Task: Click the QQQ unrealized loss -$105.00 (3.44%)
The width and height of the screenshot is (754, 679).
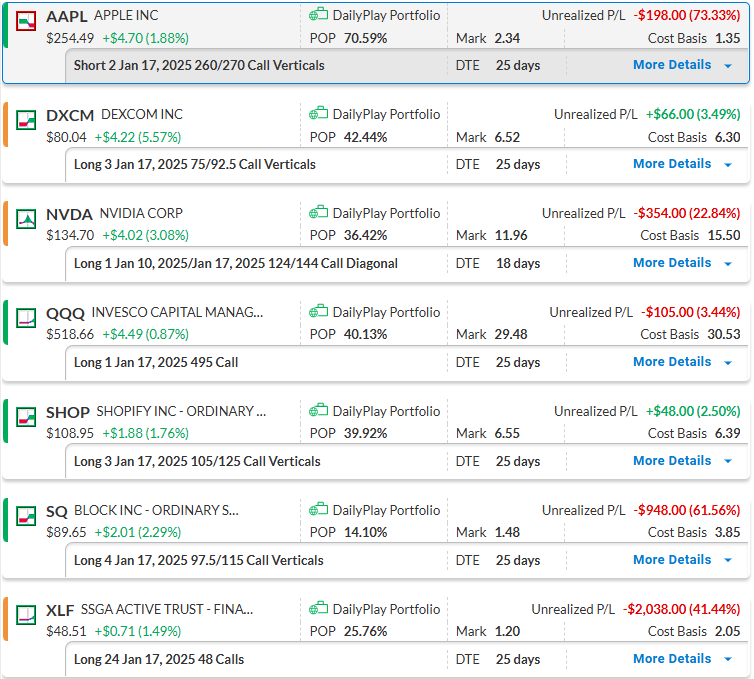Action: (691, 312)
